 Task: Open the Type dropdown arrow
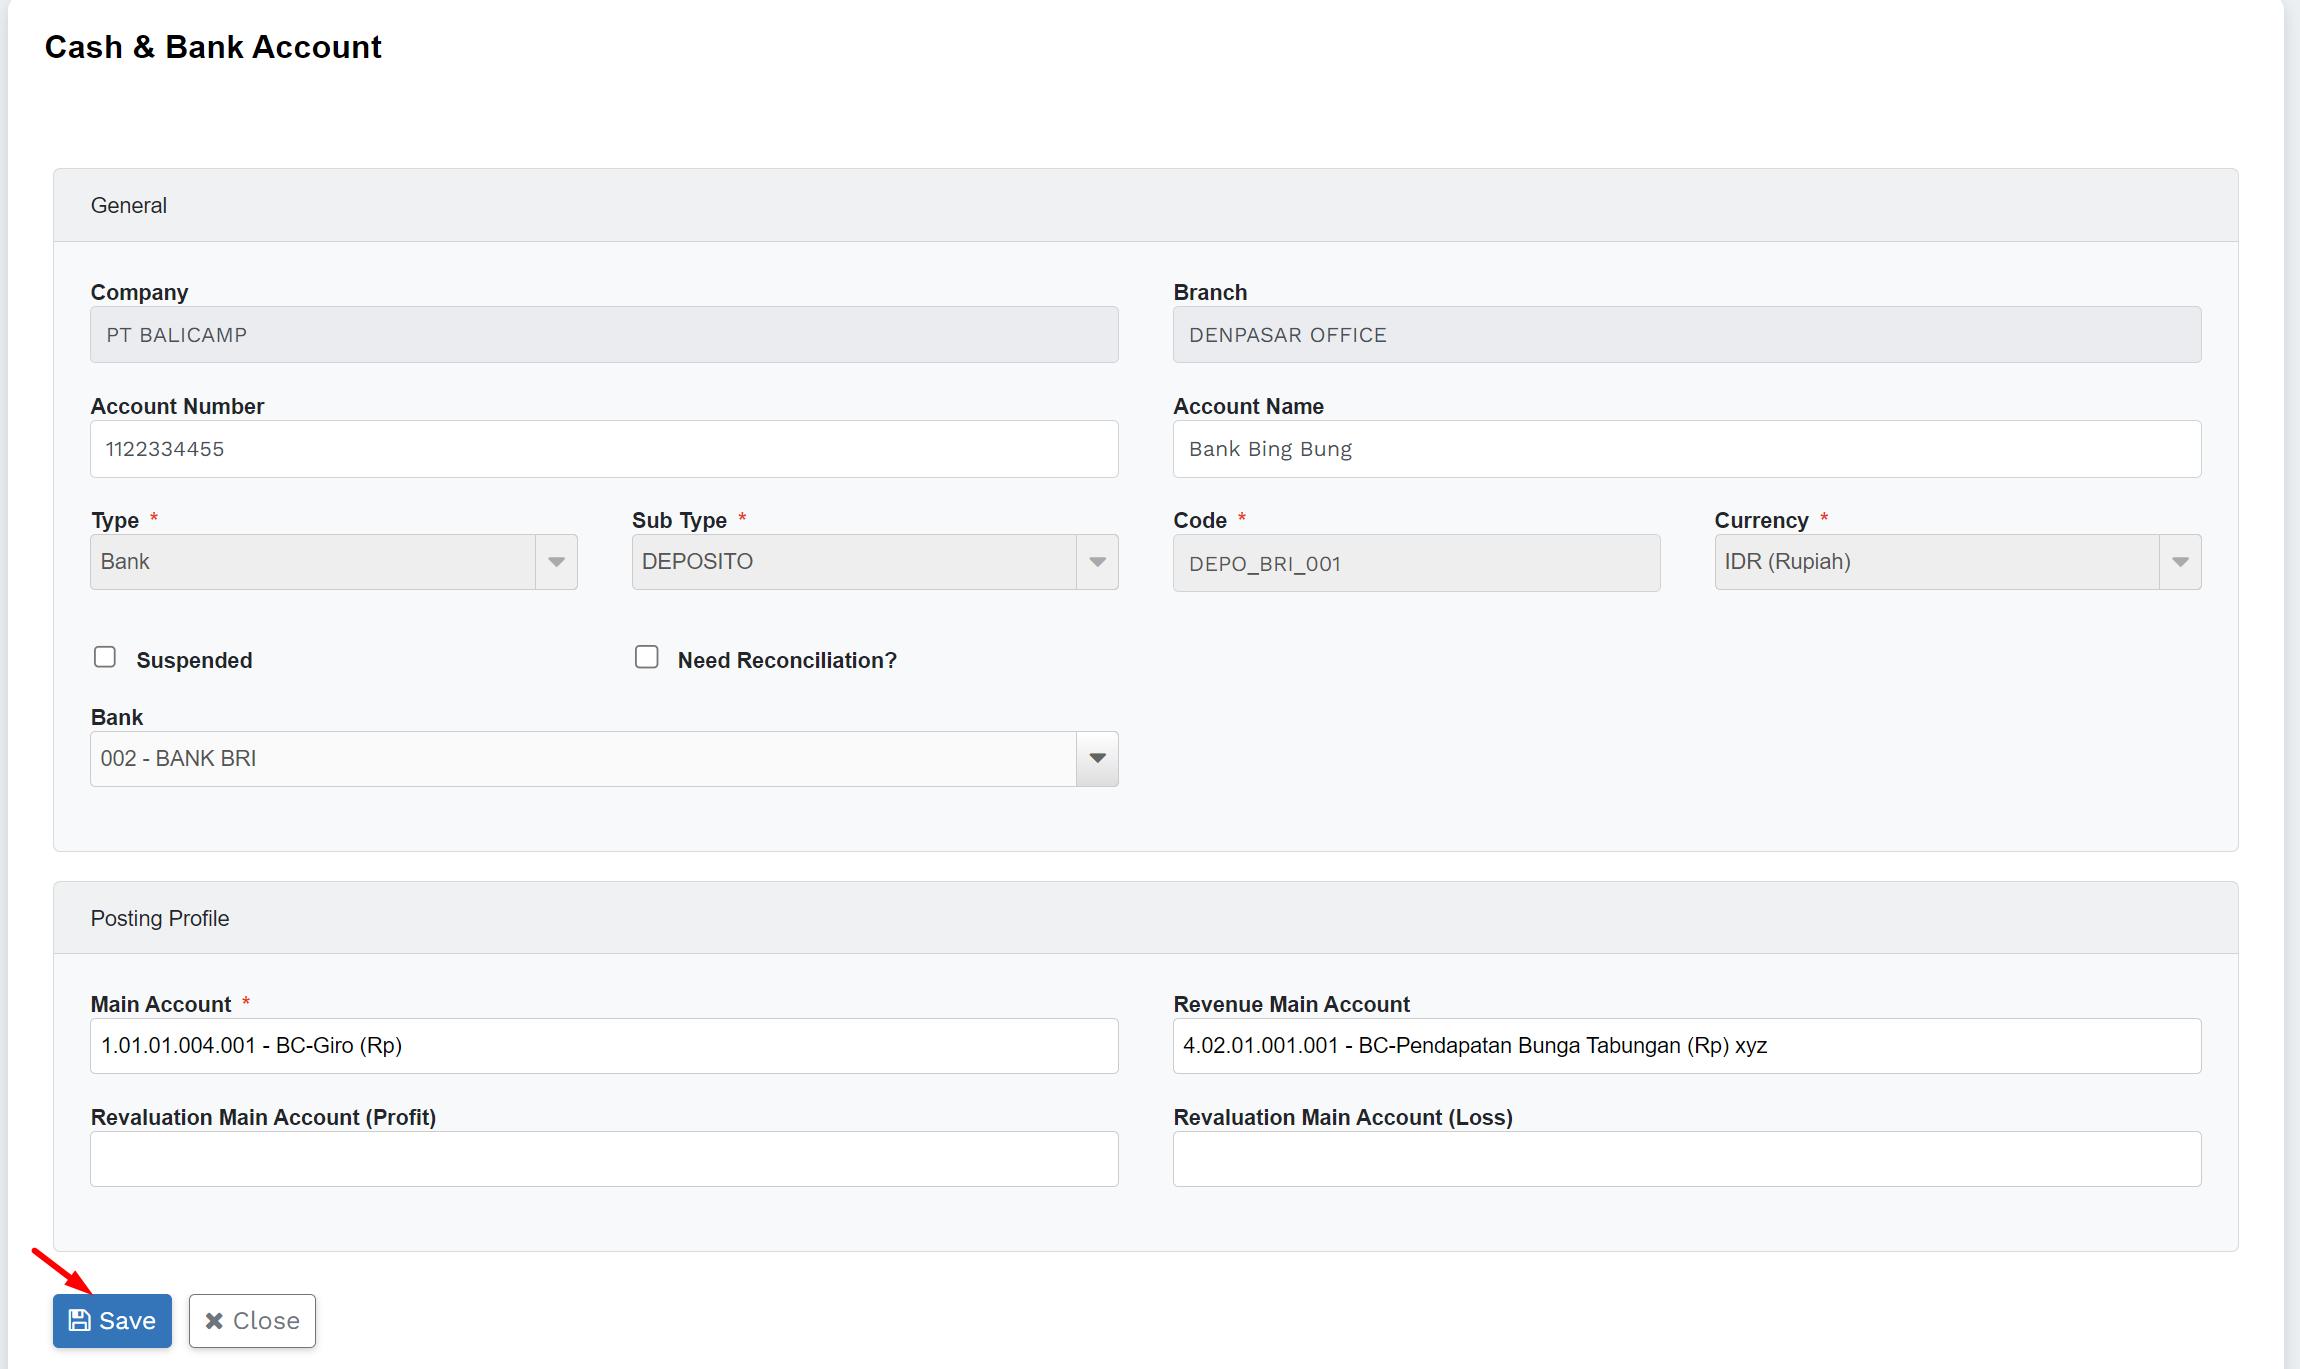(x=556, y=562)
